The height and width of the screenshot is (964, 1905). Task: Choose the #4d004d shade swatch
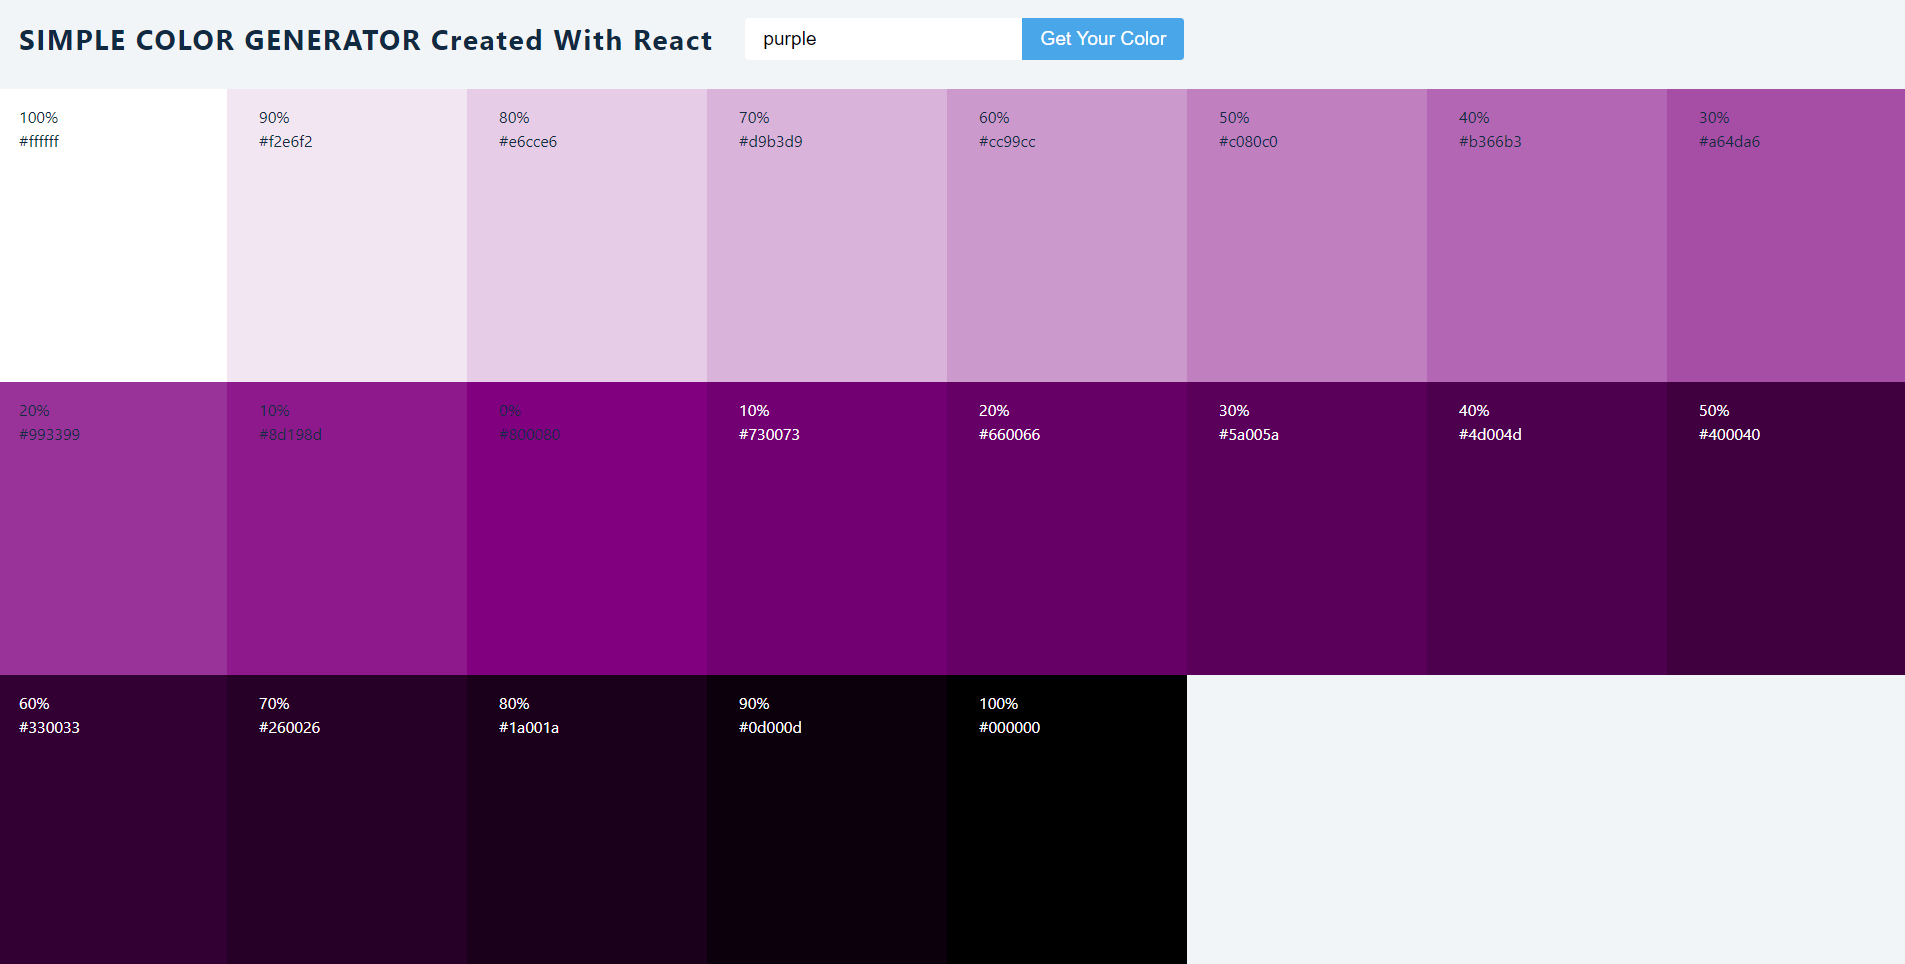[x=1547, y=528]
